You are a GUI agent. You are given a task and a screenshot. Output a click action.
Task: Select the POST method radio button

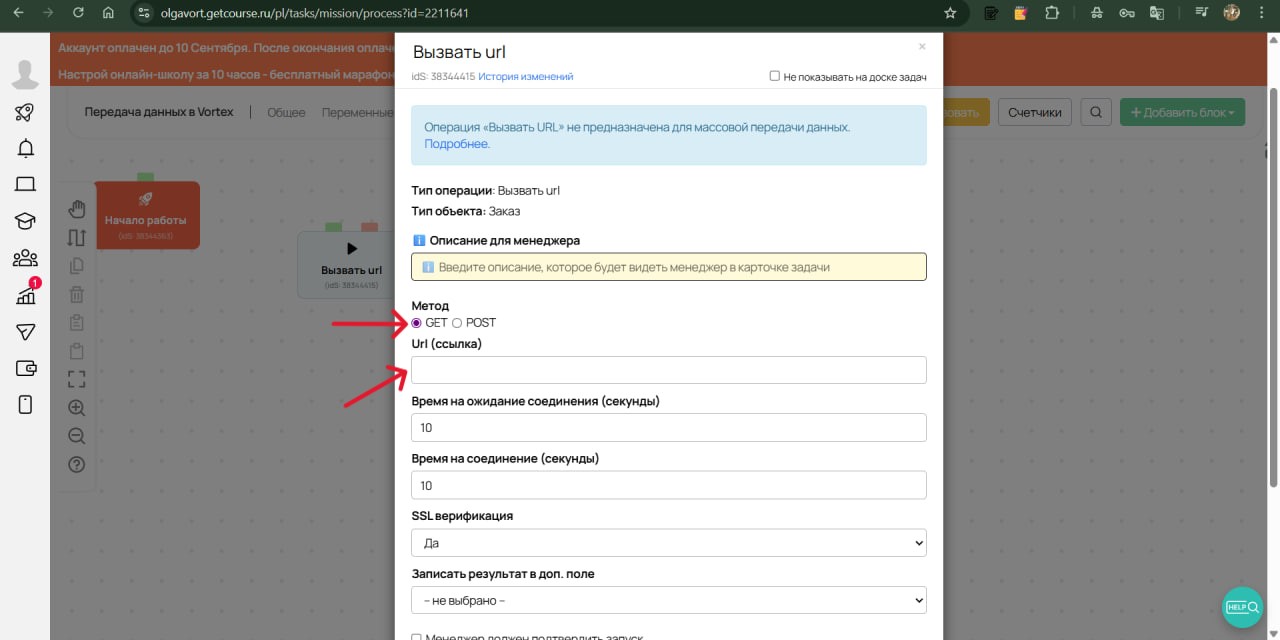click(x=457, y=323)
